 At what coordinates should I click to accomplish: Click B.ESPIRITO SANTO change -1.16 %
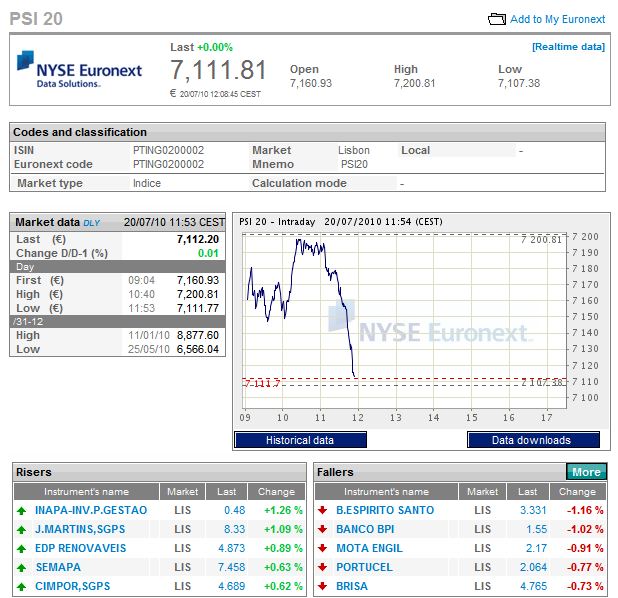(x=585, y=510)
